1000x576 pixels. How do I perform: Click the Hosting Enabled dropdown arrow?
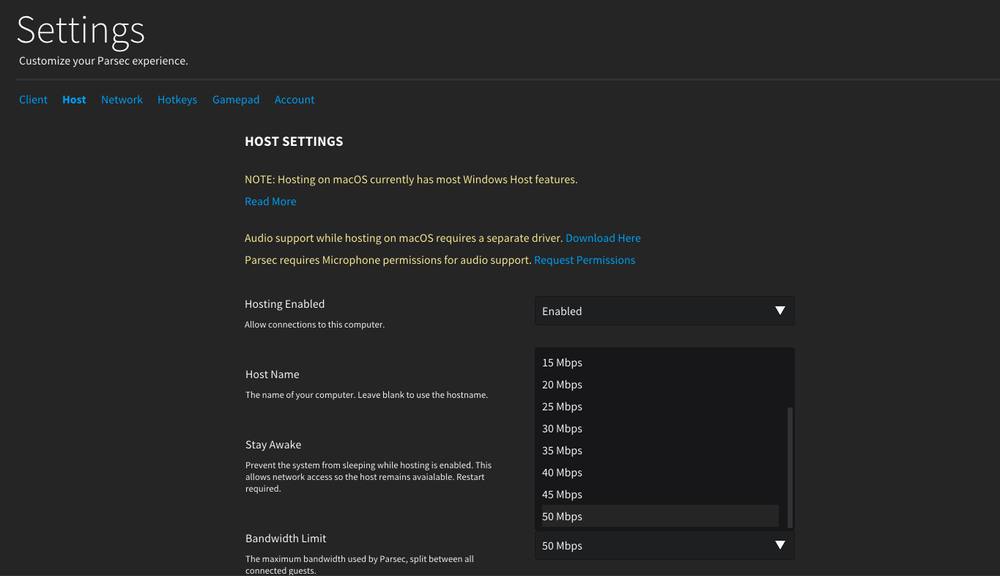point(780,311)
